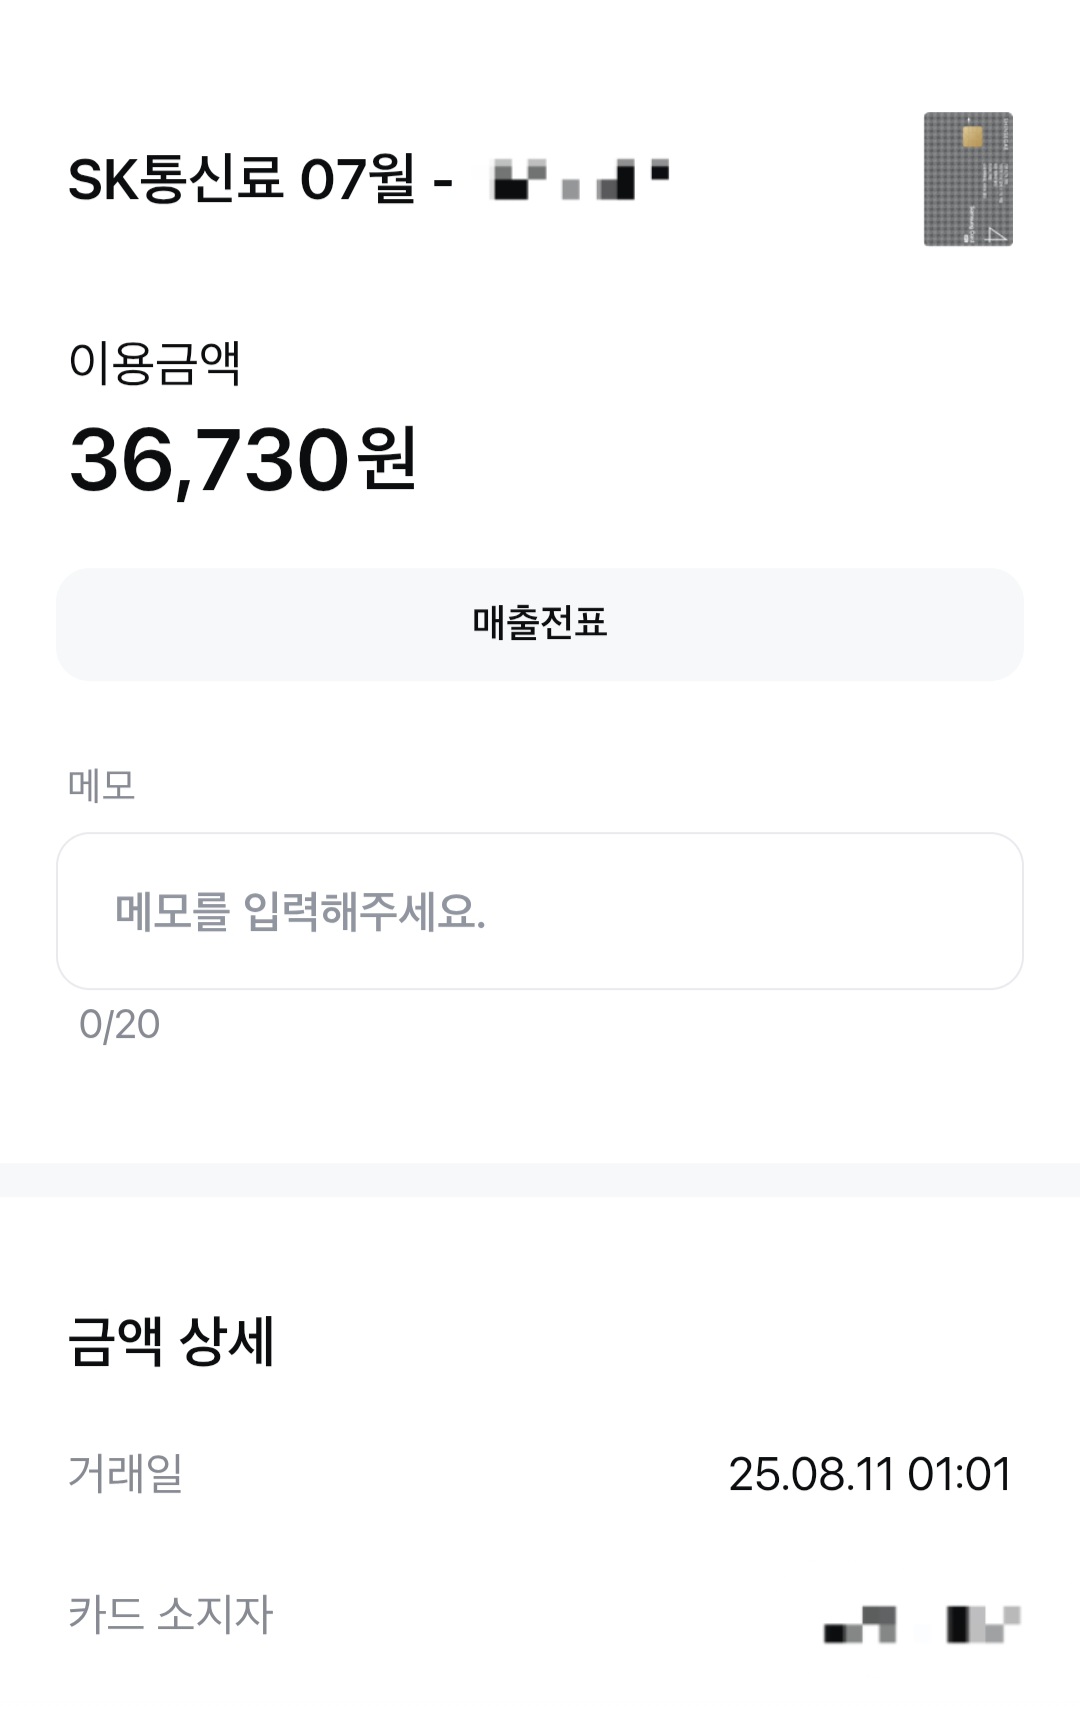Tap the 36,730 amount figure
The image size is (1080, 1725).
208,460
